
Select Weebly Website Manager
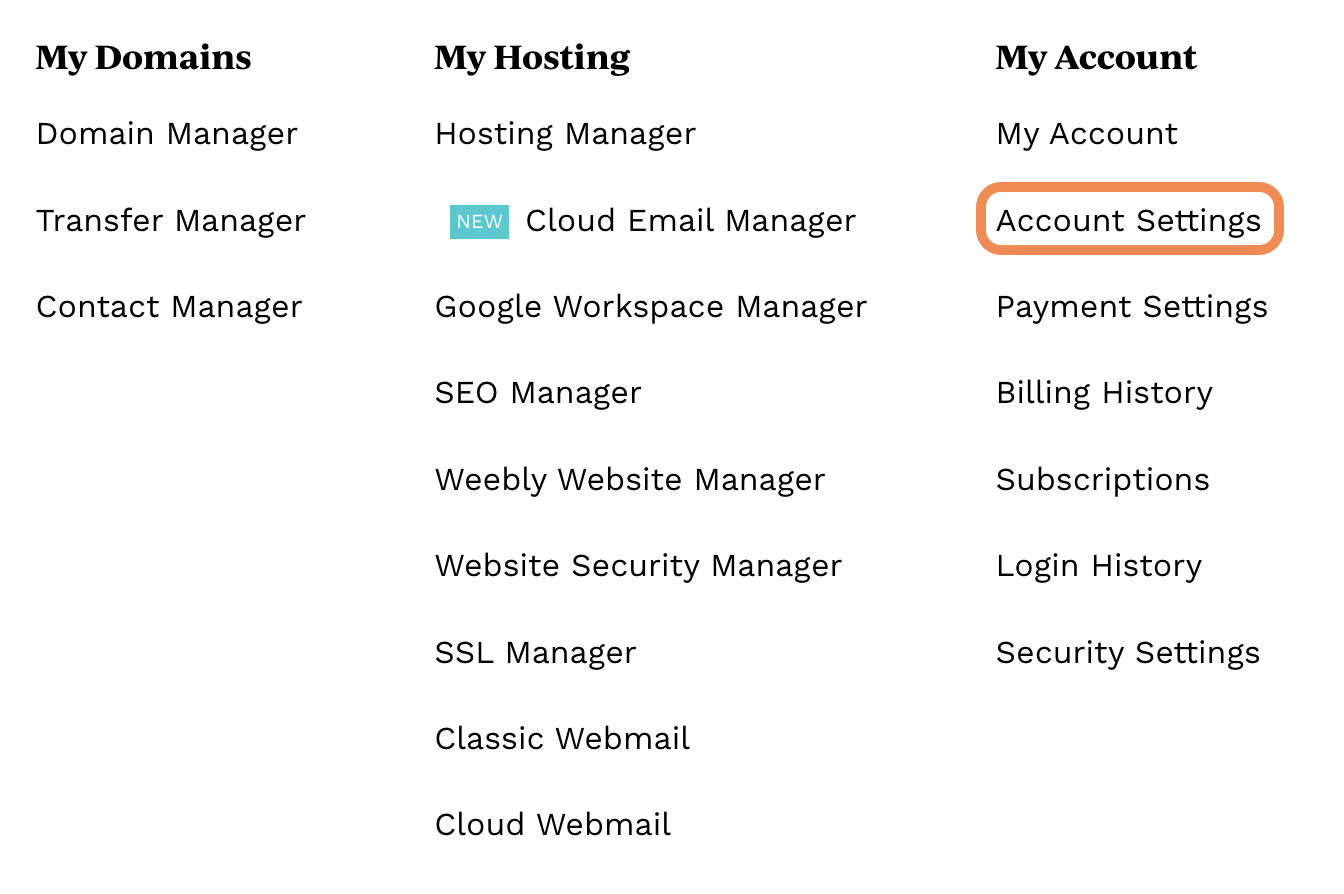click(x=629, y=479)
